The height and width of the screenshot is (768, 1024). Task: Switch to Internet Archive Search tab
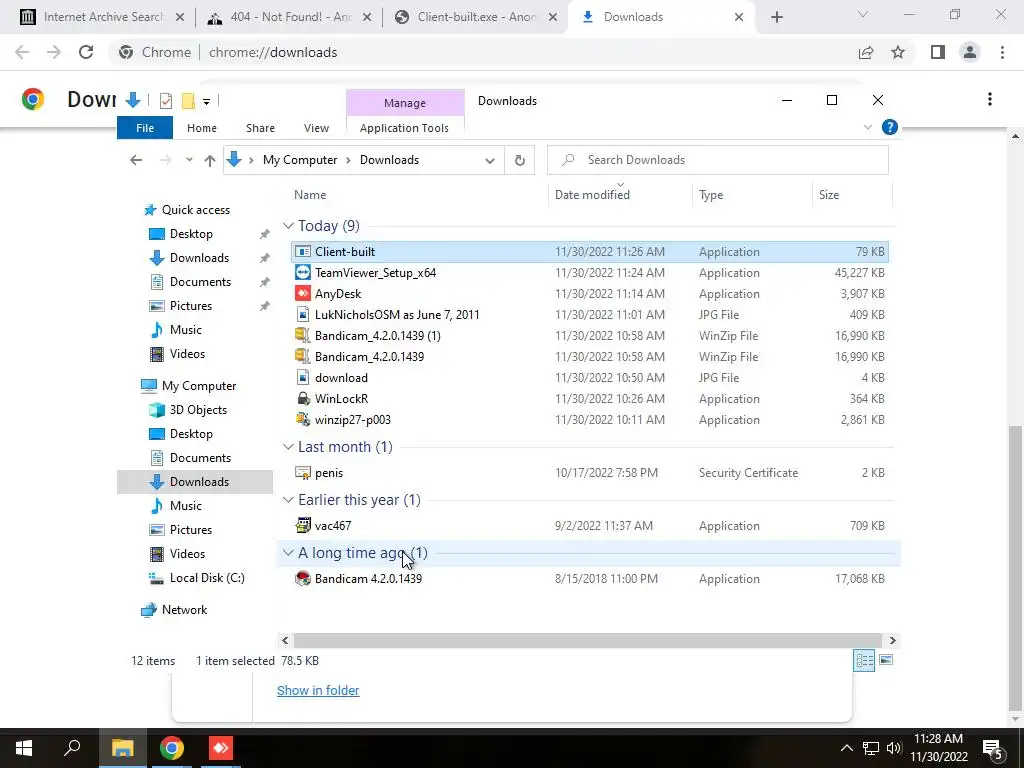click(103, 17)
